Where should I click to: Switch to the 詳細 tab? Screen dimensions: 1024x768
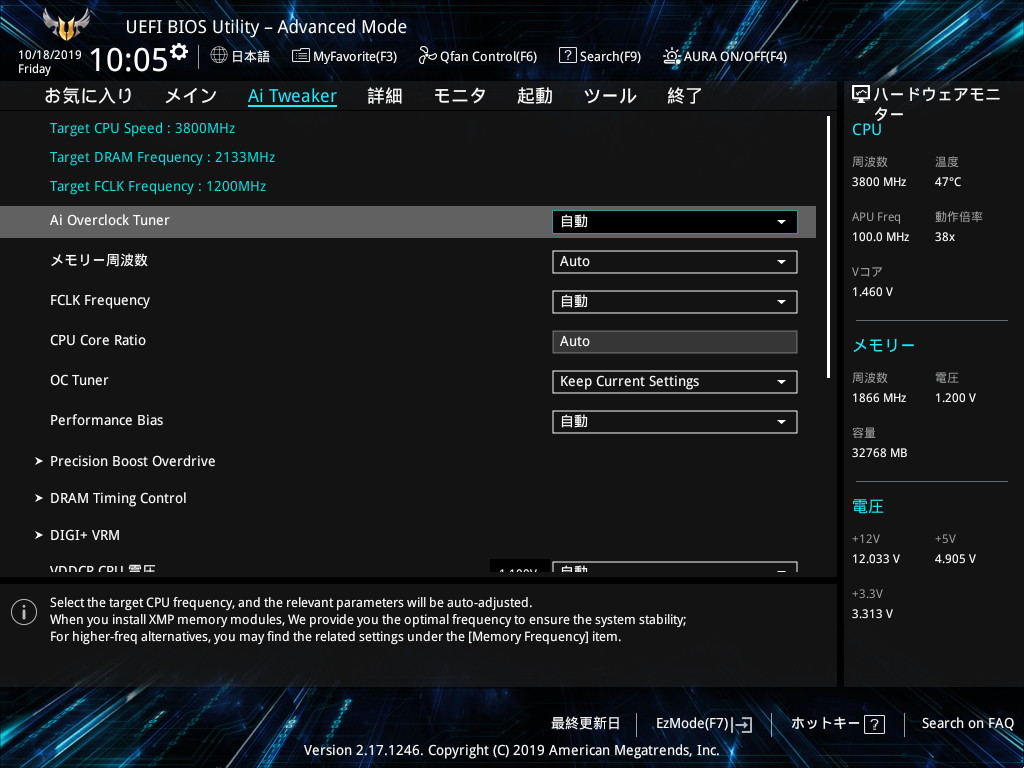click(385, 96)
